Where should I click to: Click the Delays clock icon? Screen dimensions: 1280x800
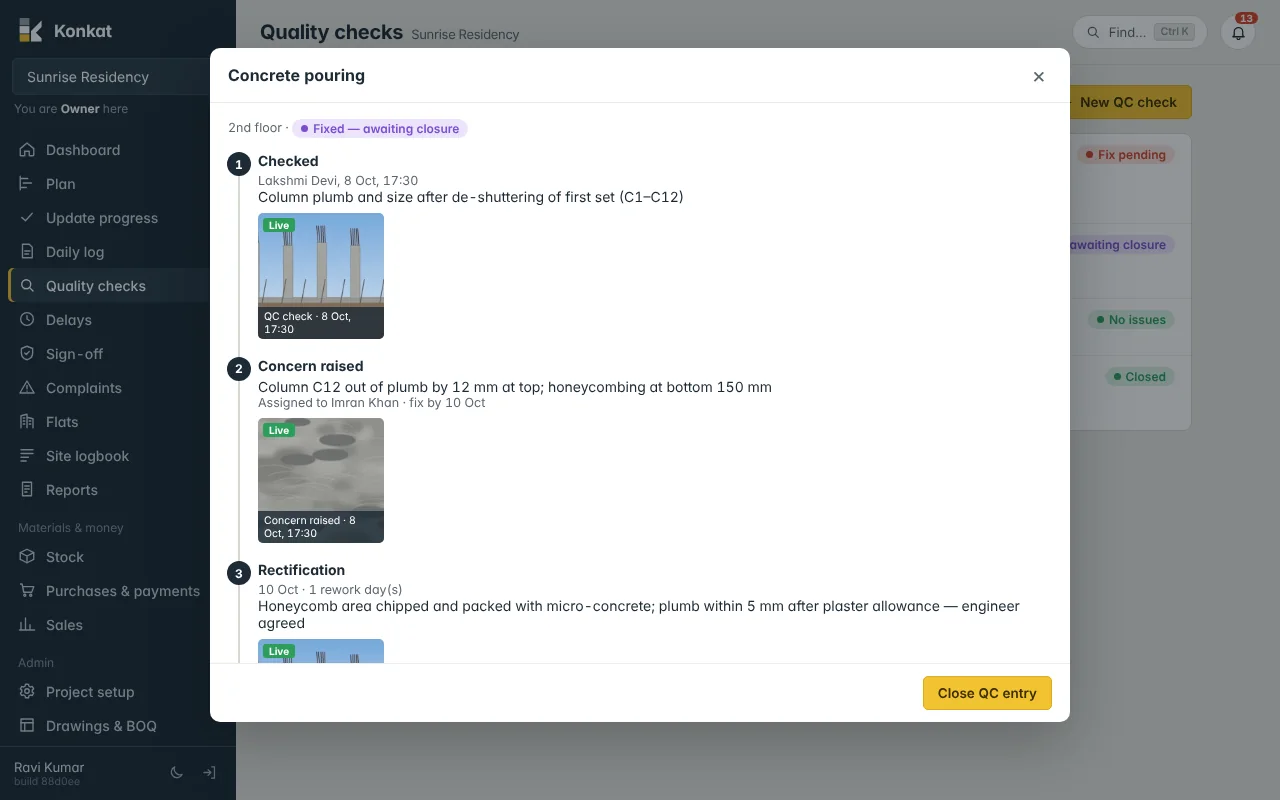click(x=27, y=320)
